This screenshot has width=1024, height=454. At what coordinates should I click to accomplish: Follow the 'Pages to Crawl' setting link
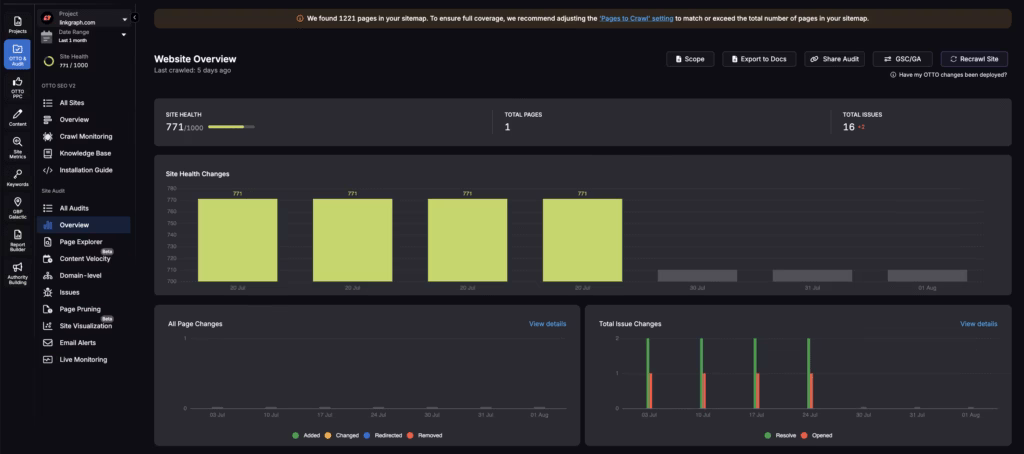point(636,18)
